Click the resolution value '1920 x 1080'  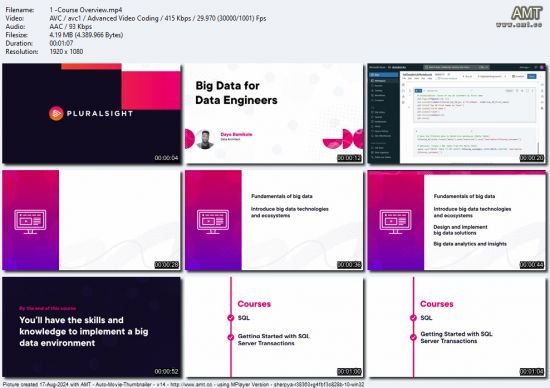(66, 52)
